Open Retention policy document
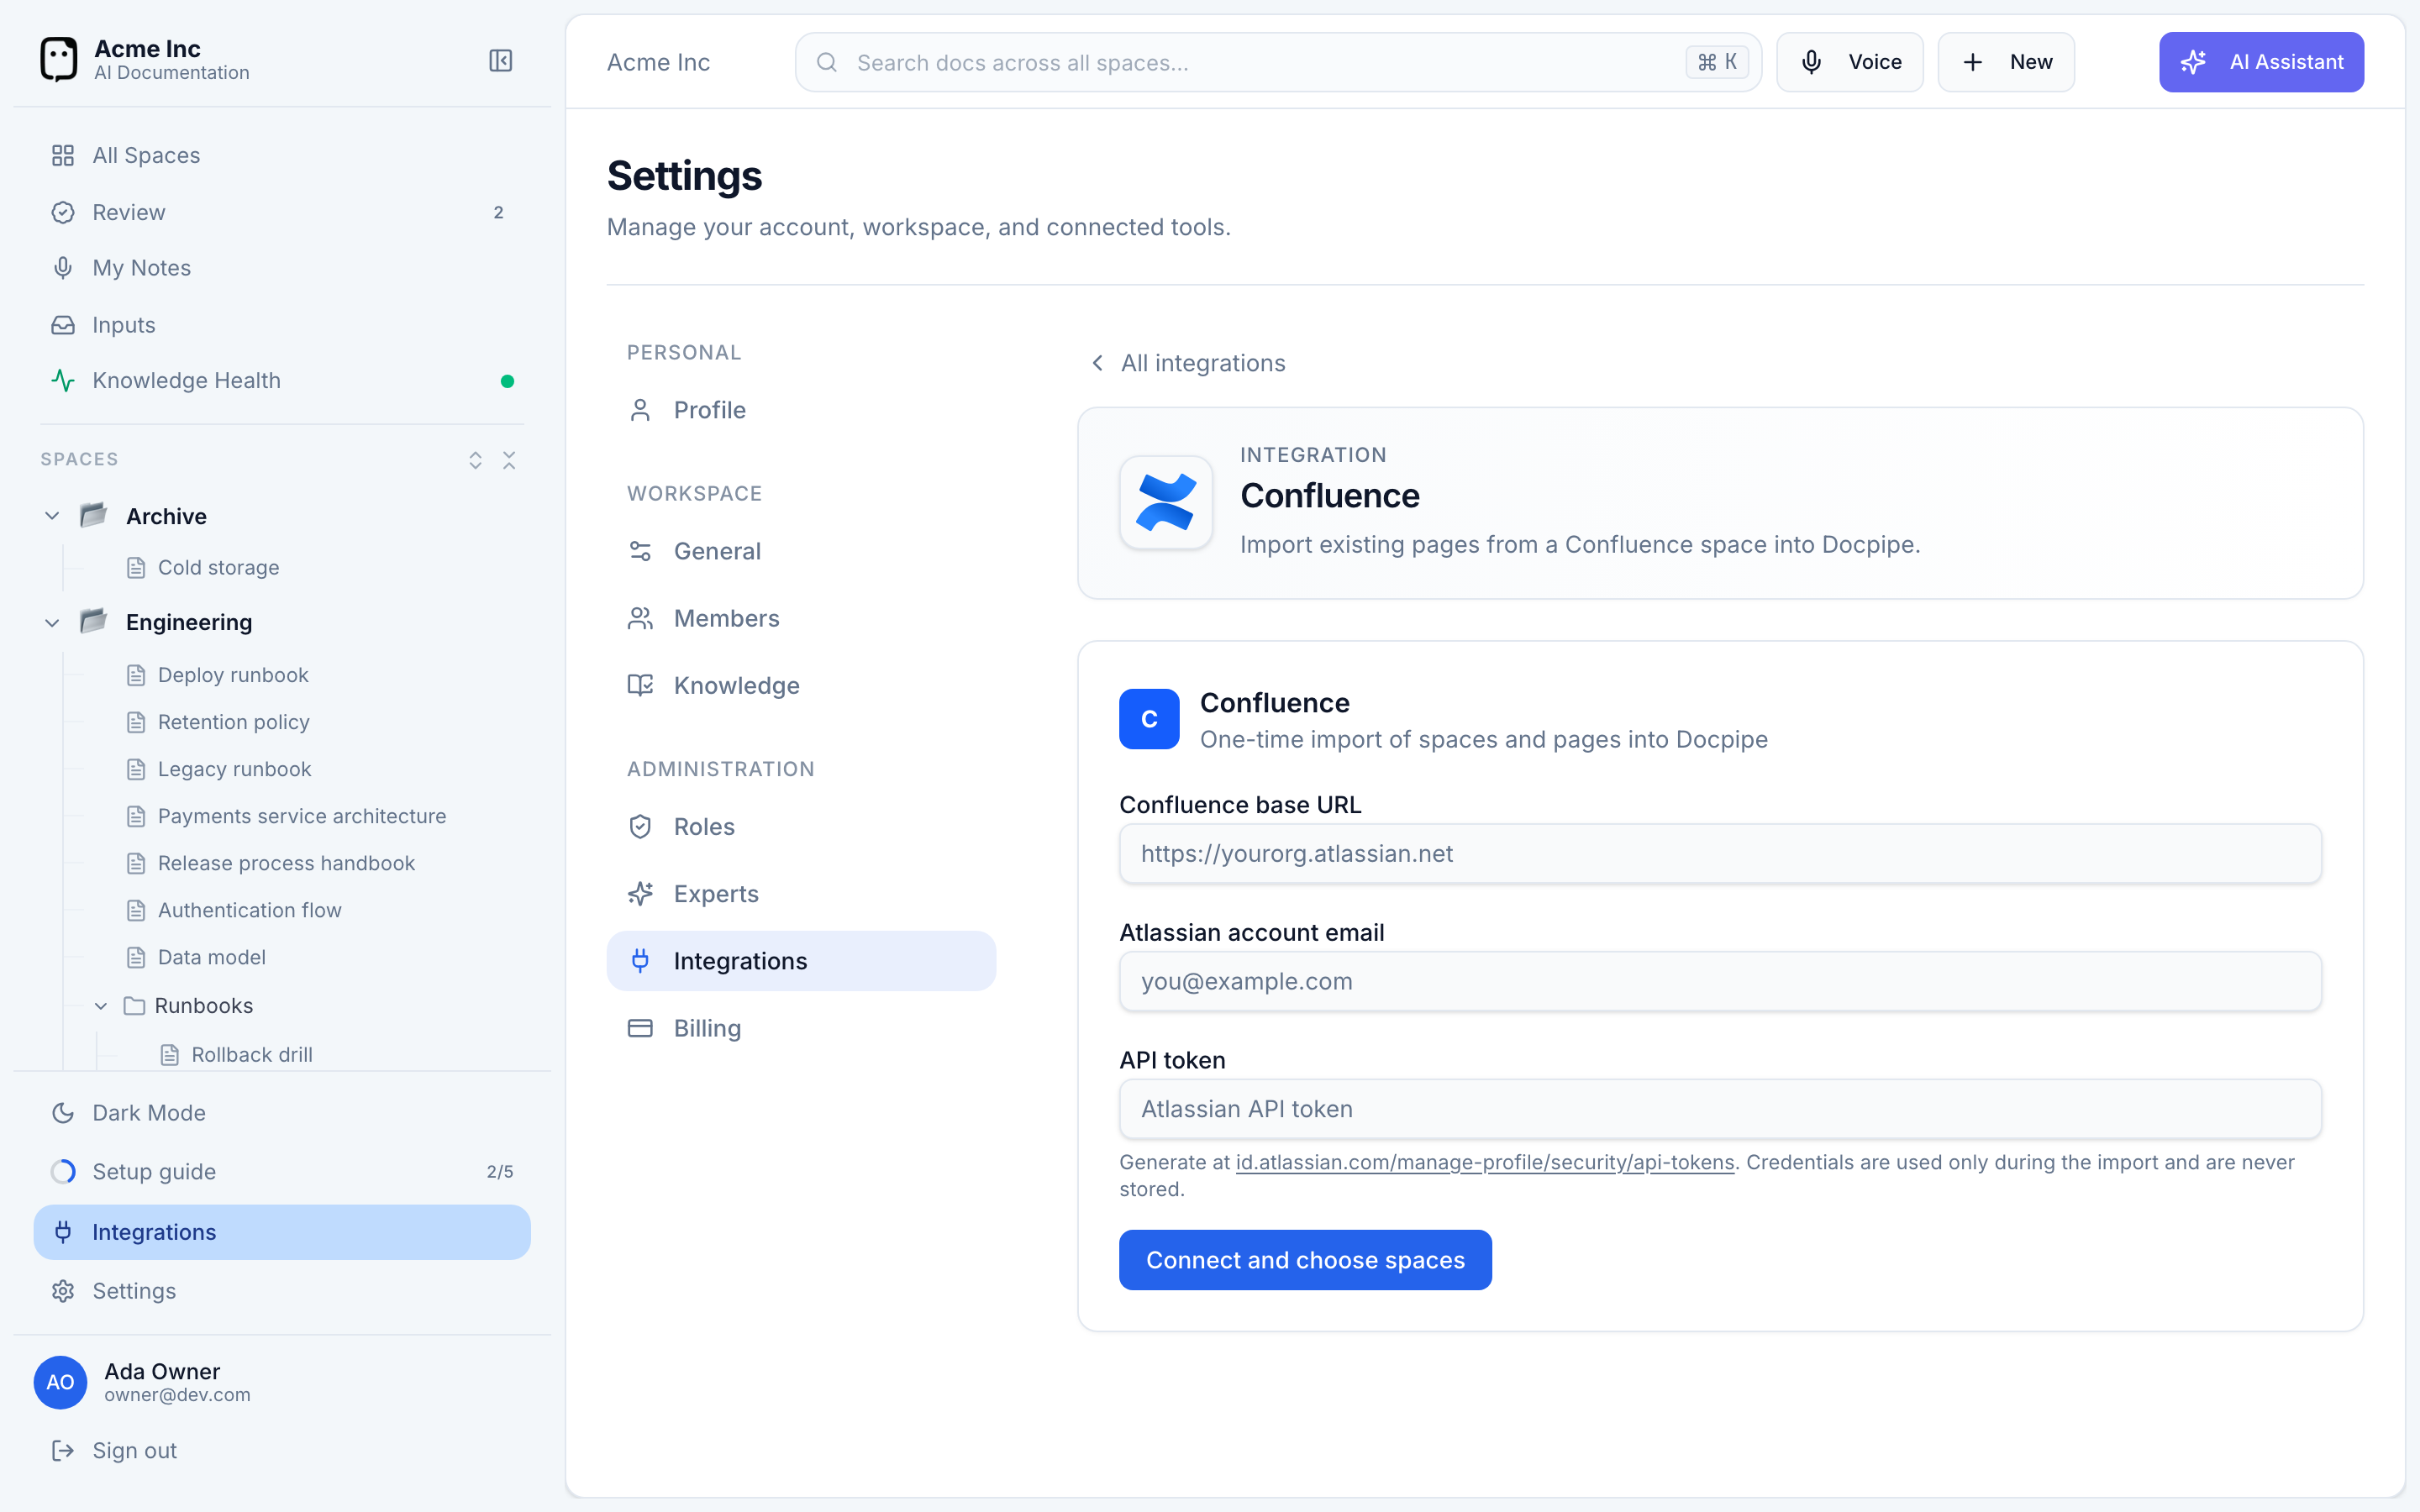This screenshot has width=2420, height=1512. [x=233, y=722]
